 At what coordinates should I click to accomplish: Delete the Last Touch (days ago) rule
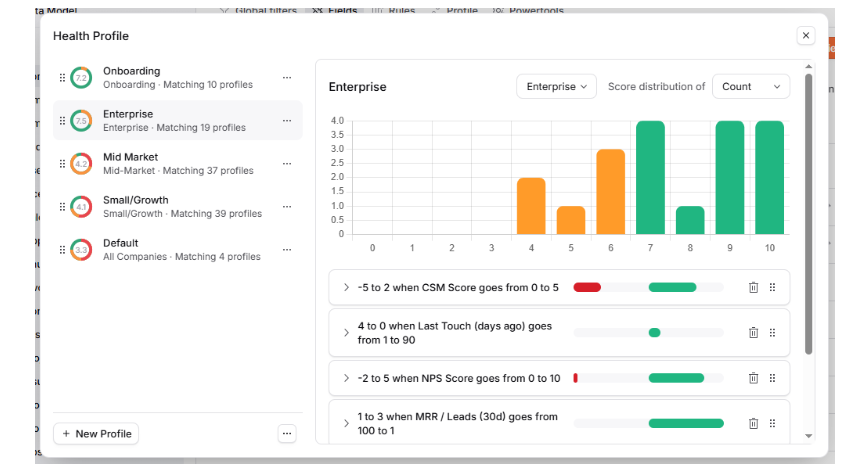click(x=754, y=333)
